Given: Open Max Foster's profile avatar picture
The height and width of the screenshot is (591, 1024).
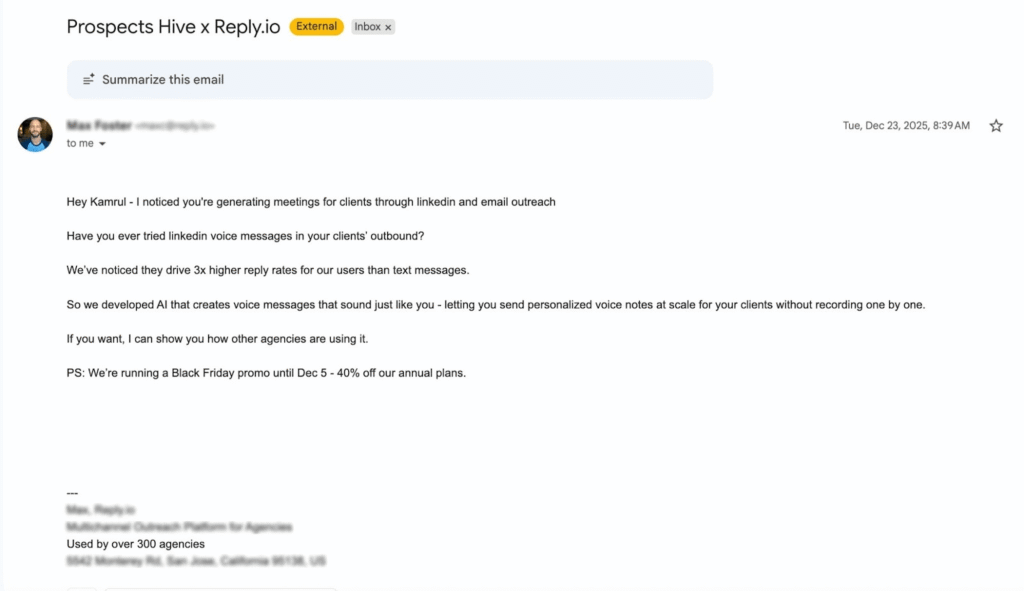Looking at the screenshot, I should (x=35, y=133).
